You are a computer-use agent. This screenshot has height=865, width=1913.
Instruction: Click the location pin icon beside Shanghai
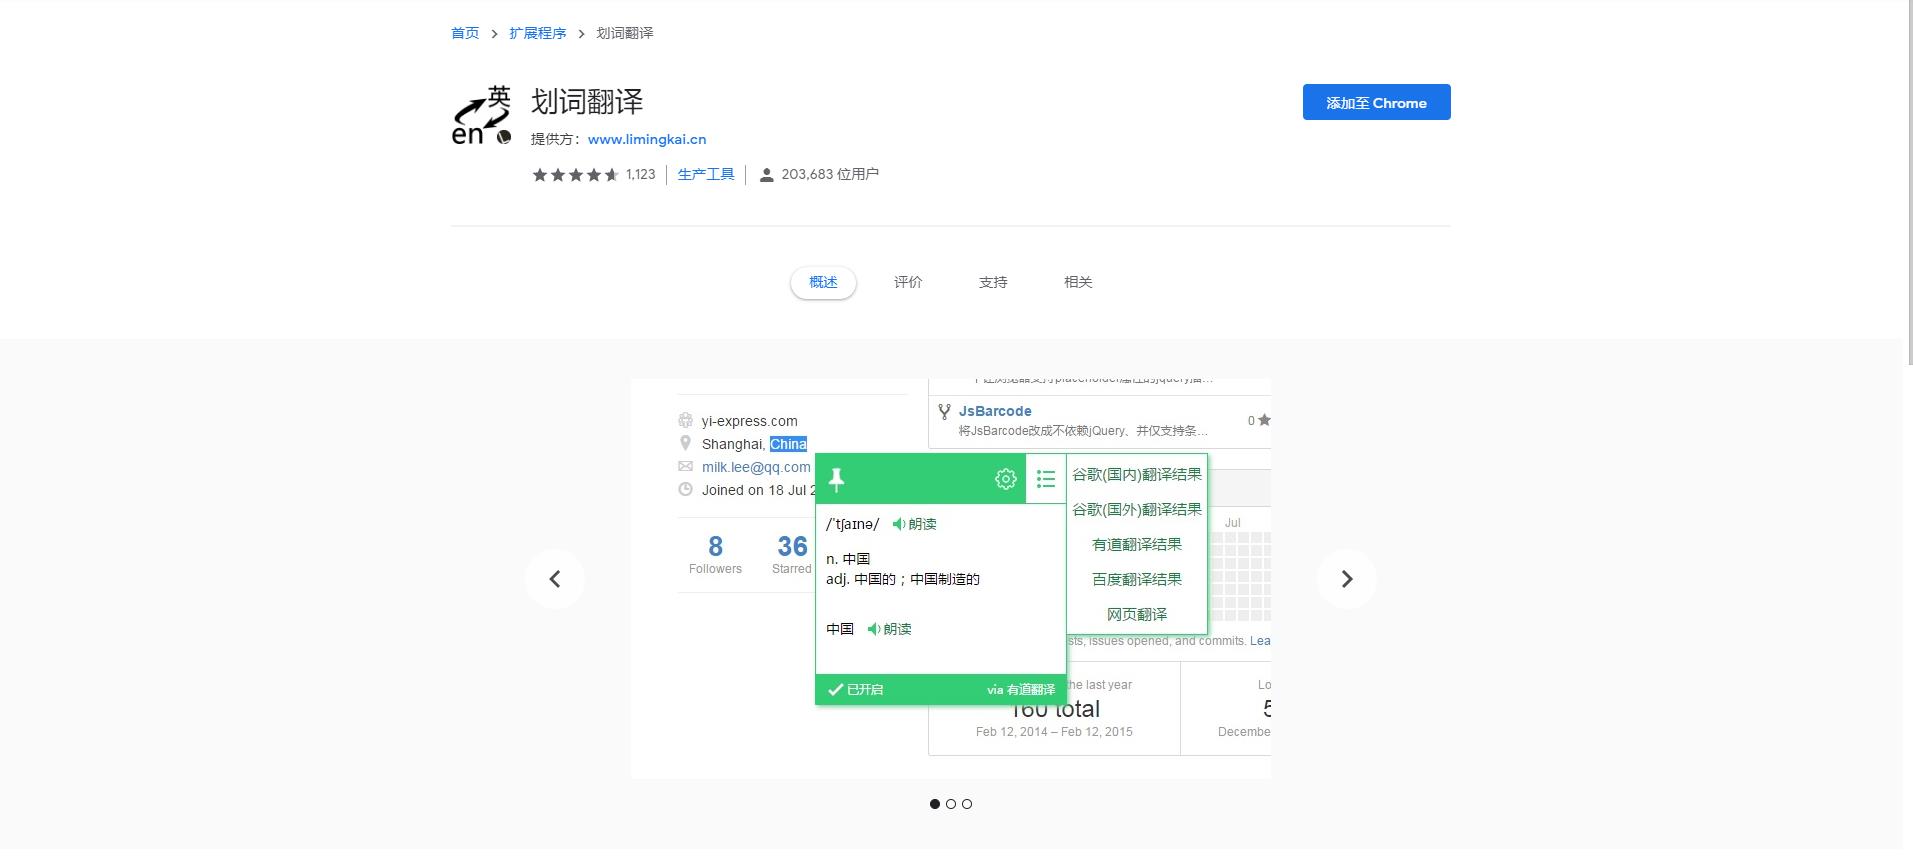point(685,443)
